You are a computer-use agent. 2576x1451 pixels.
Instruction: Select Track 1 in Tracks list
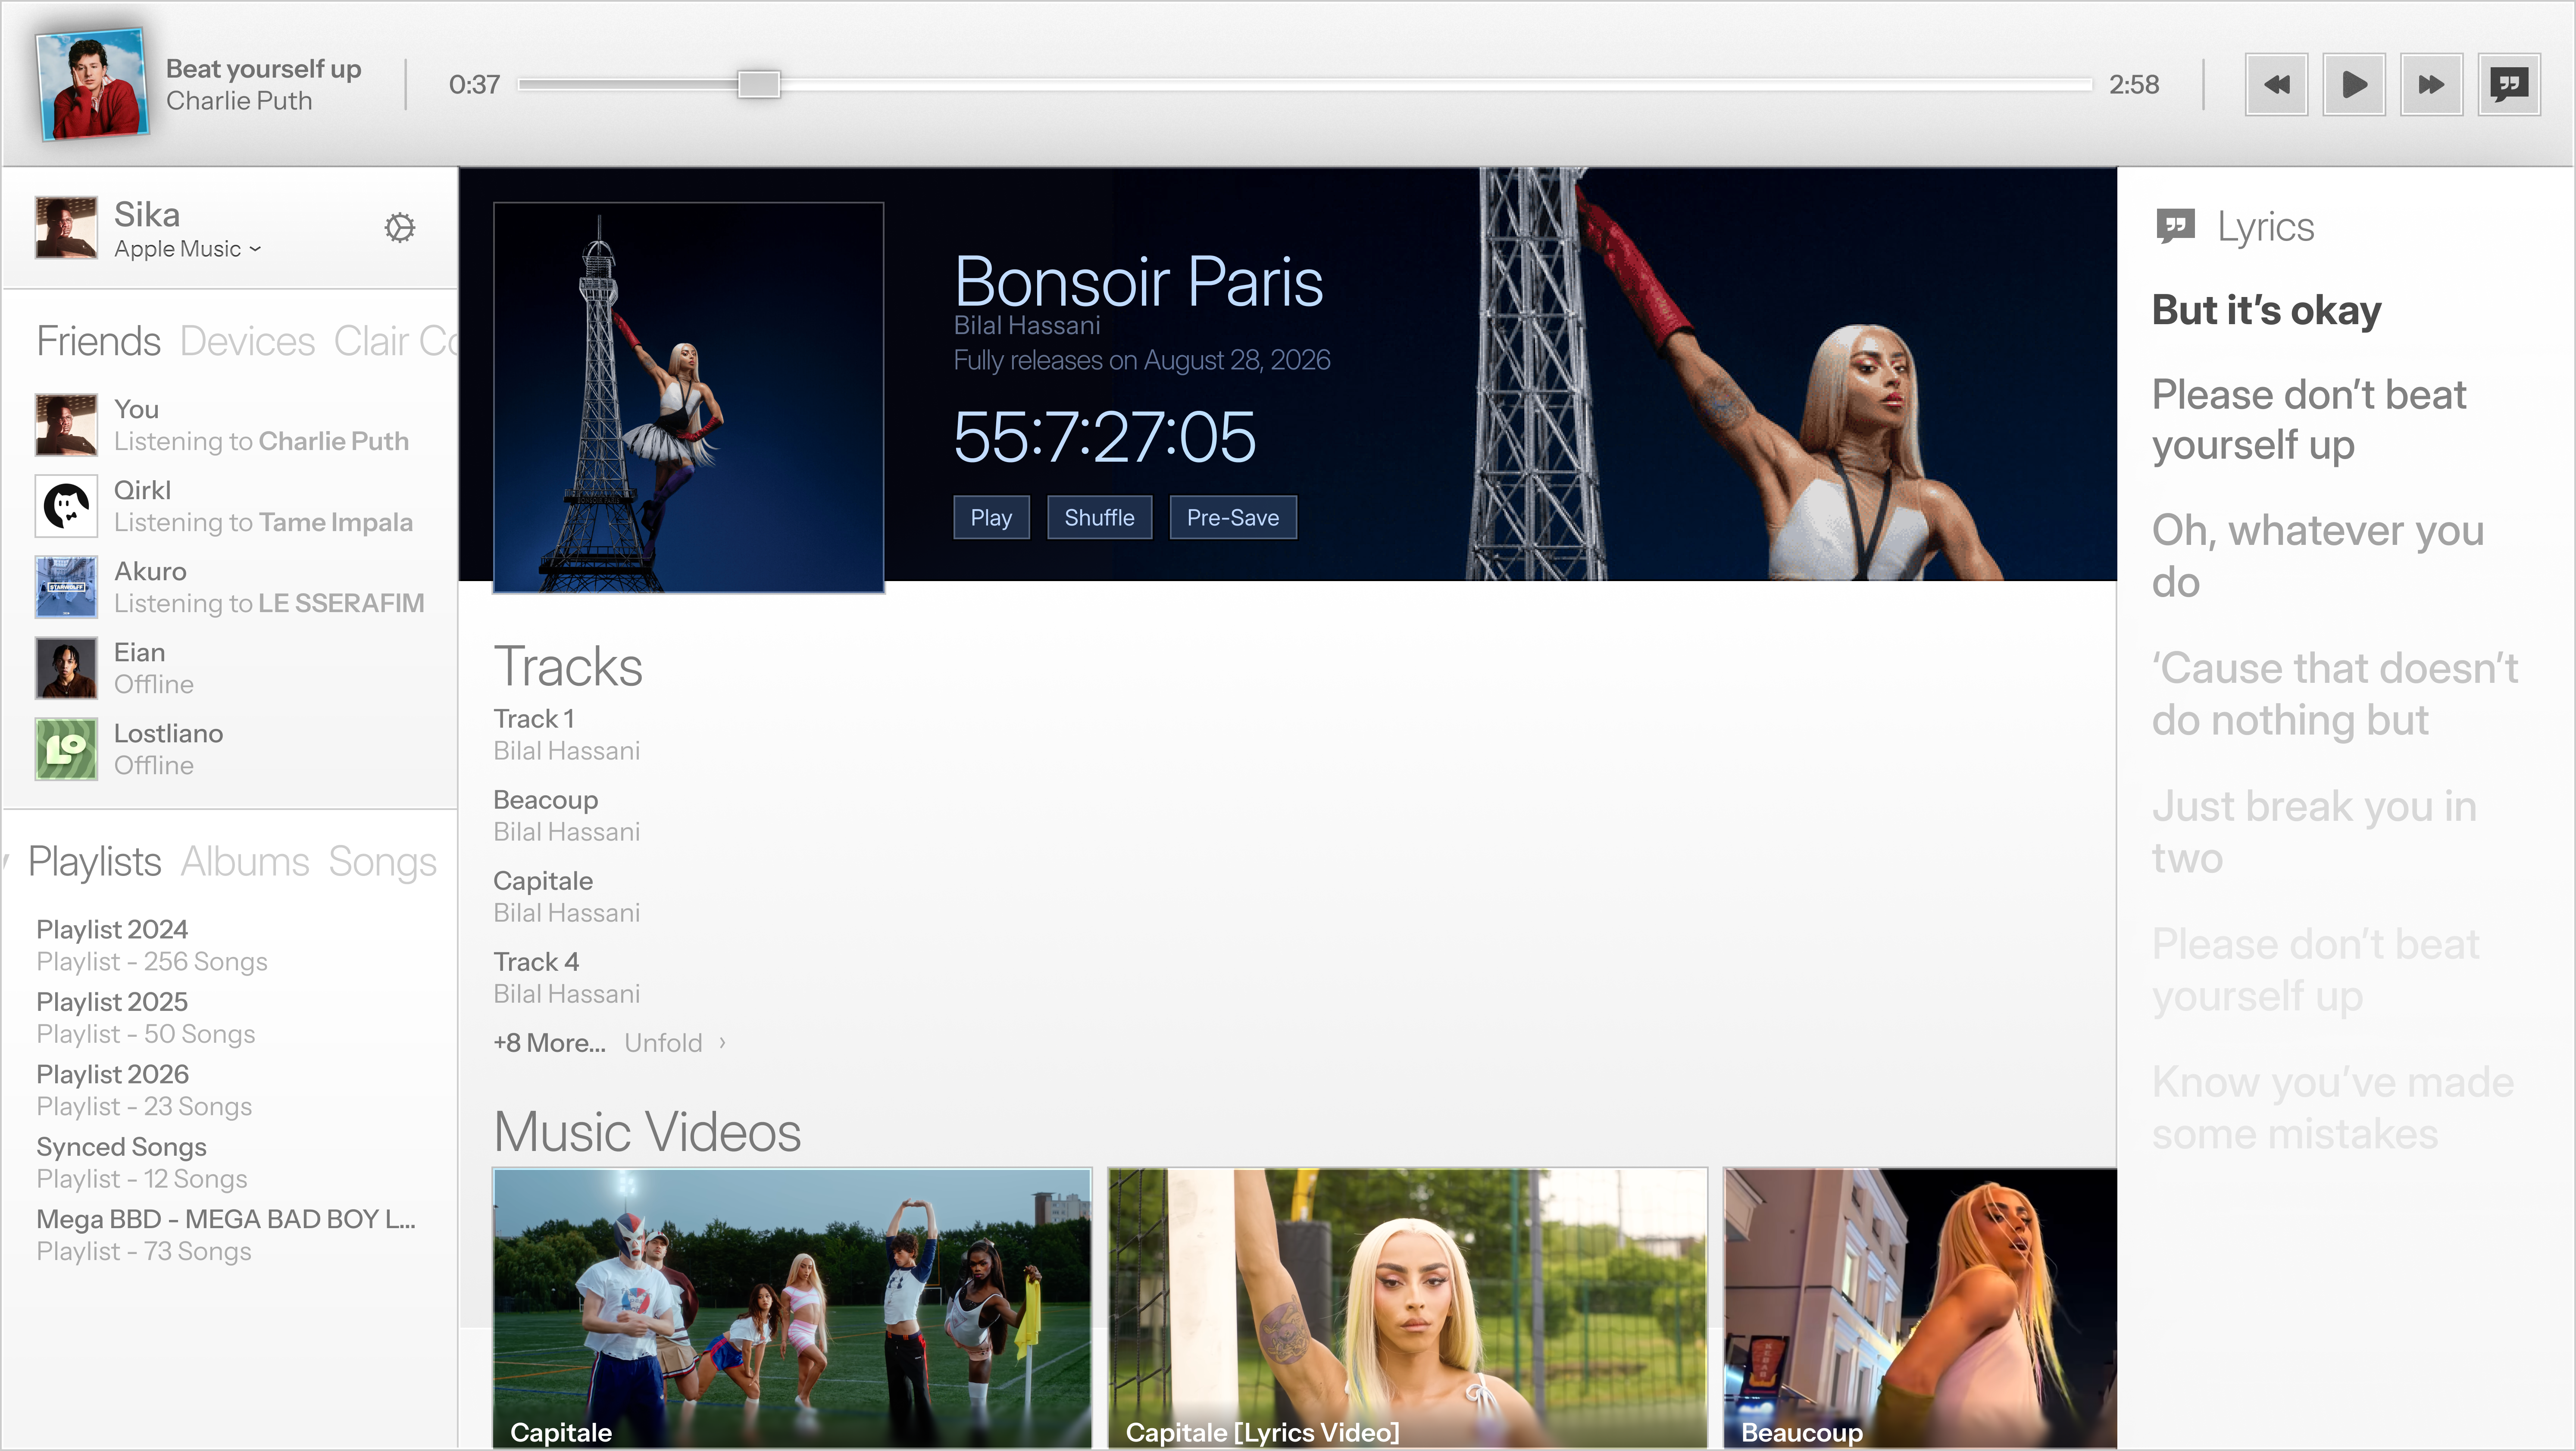566,734
